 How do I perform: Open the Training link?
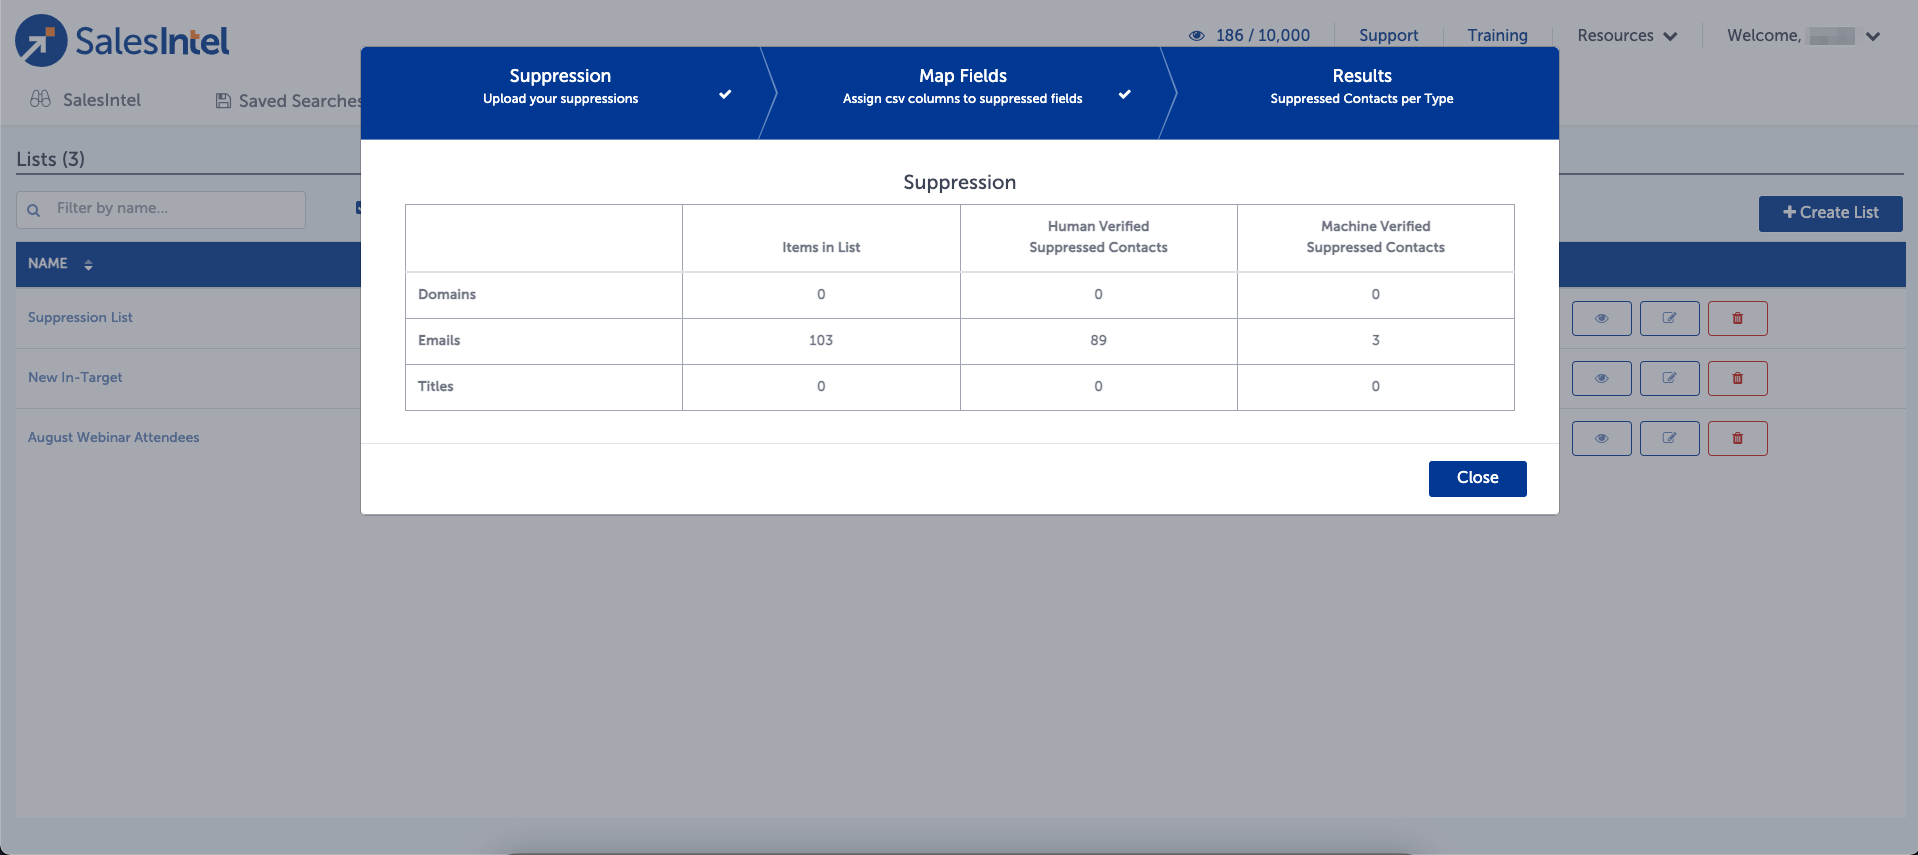coord(1497,36)
